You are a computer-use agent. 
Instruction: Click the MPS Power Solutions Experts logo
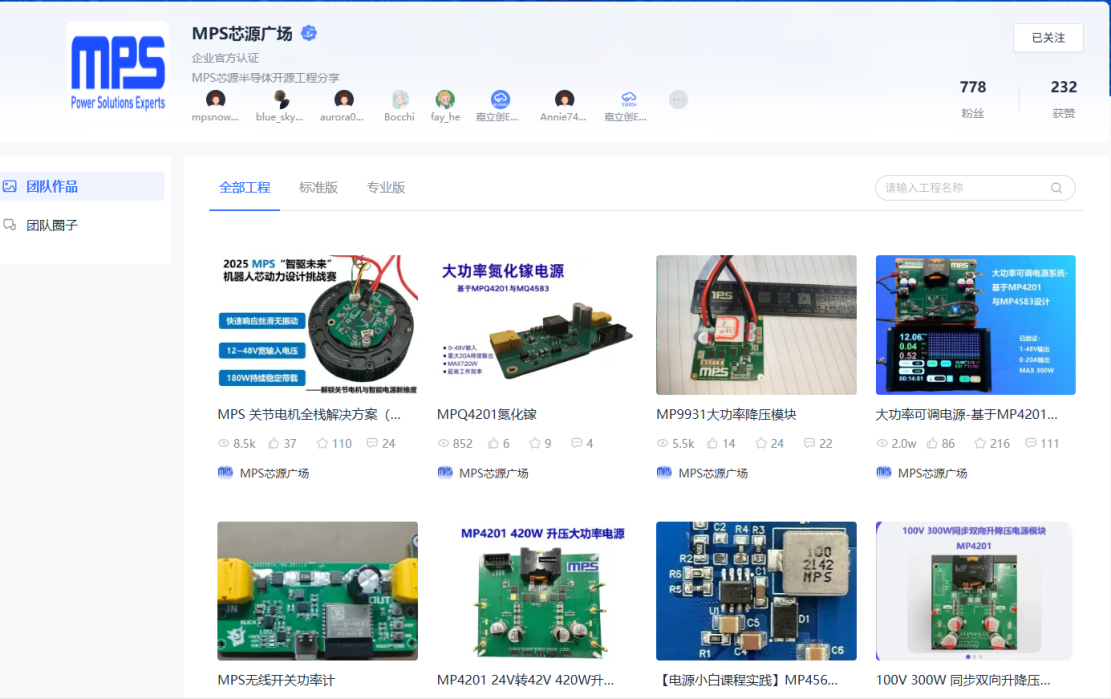click(x=118, y=72)
